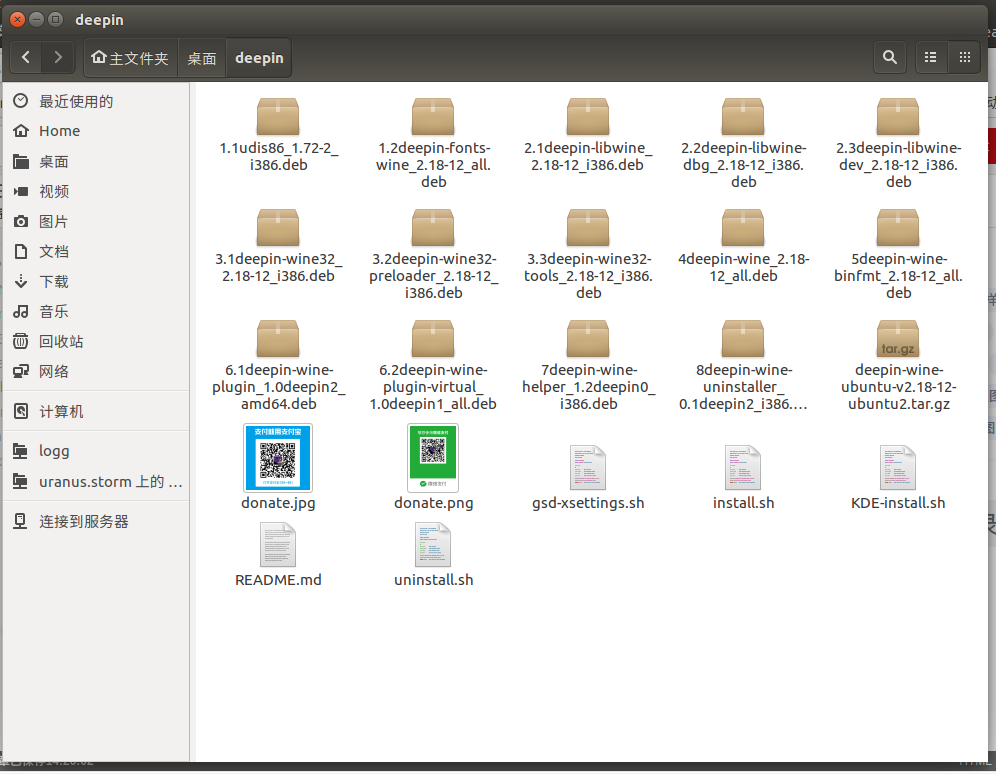This screenshot has height=774, width=996.
Task: Open 网络 in sidebar
Action: point(96,371)
